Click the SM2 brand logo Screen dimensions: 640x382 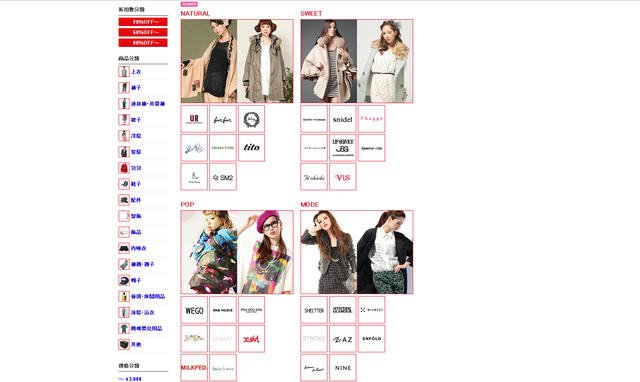[223, 177]
